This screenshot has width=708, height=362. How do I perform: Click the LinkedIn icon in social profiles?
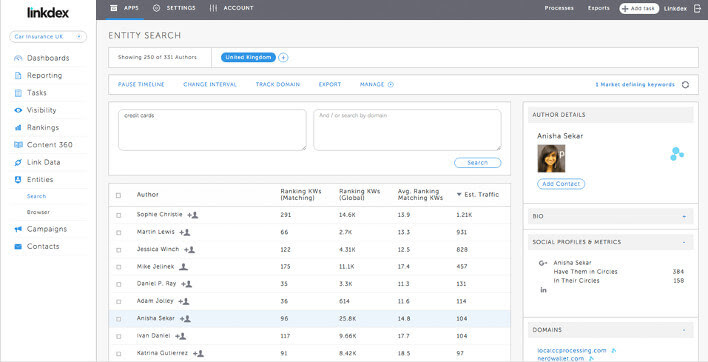[543, 290]
